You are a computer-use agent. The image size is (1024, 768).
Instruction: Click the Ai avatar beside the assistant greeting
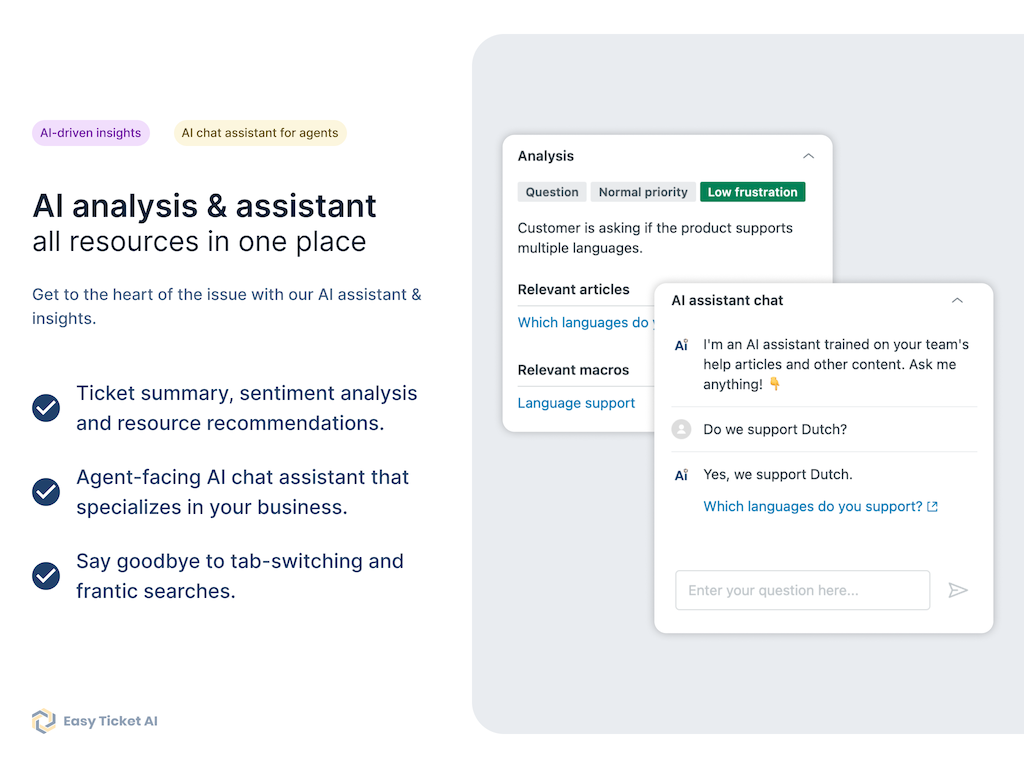click(682, 344)
